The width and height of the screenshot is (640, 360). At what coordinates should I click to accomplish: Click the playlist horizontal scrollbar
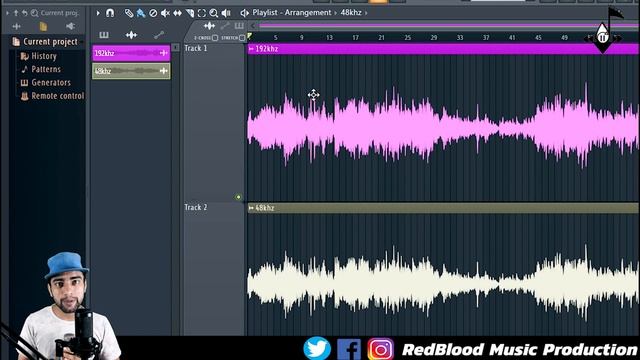coord(449,26)
